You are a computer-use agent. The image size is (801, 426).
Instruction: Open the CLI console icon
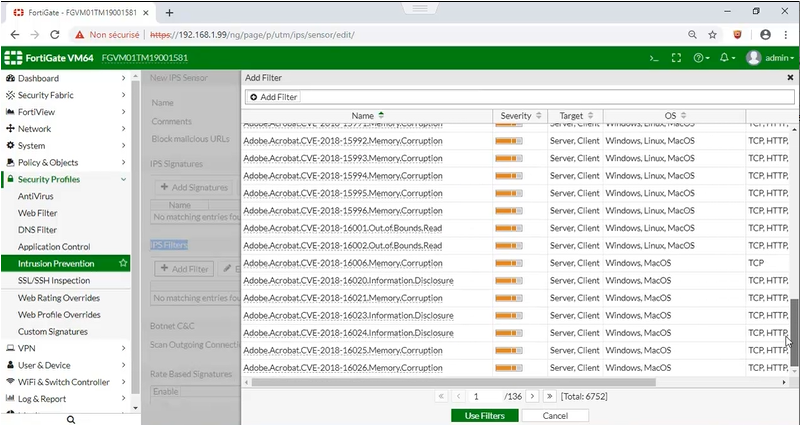pos(654,58)
